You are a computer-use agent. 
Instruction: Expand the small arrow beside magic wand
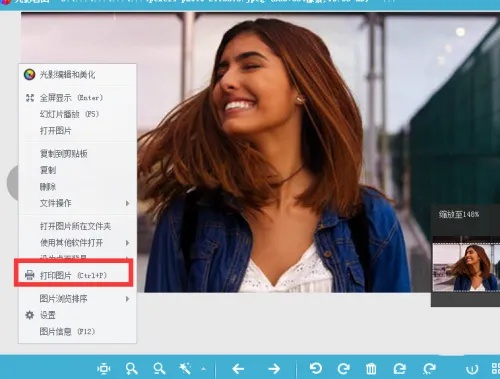pos(203,369)
